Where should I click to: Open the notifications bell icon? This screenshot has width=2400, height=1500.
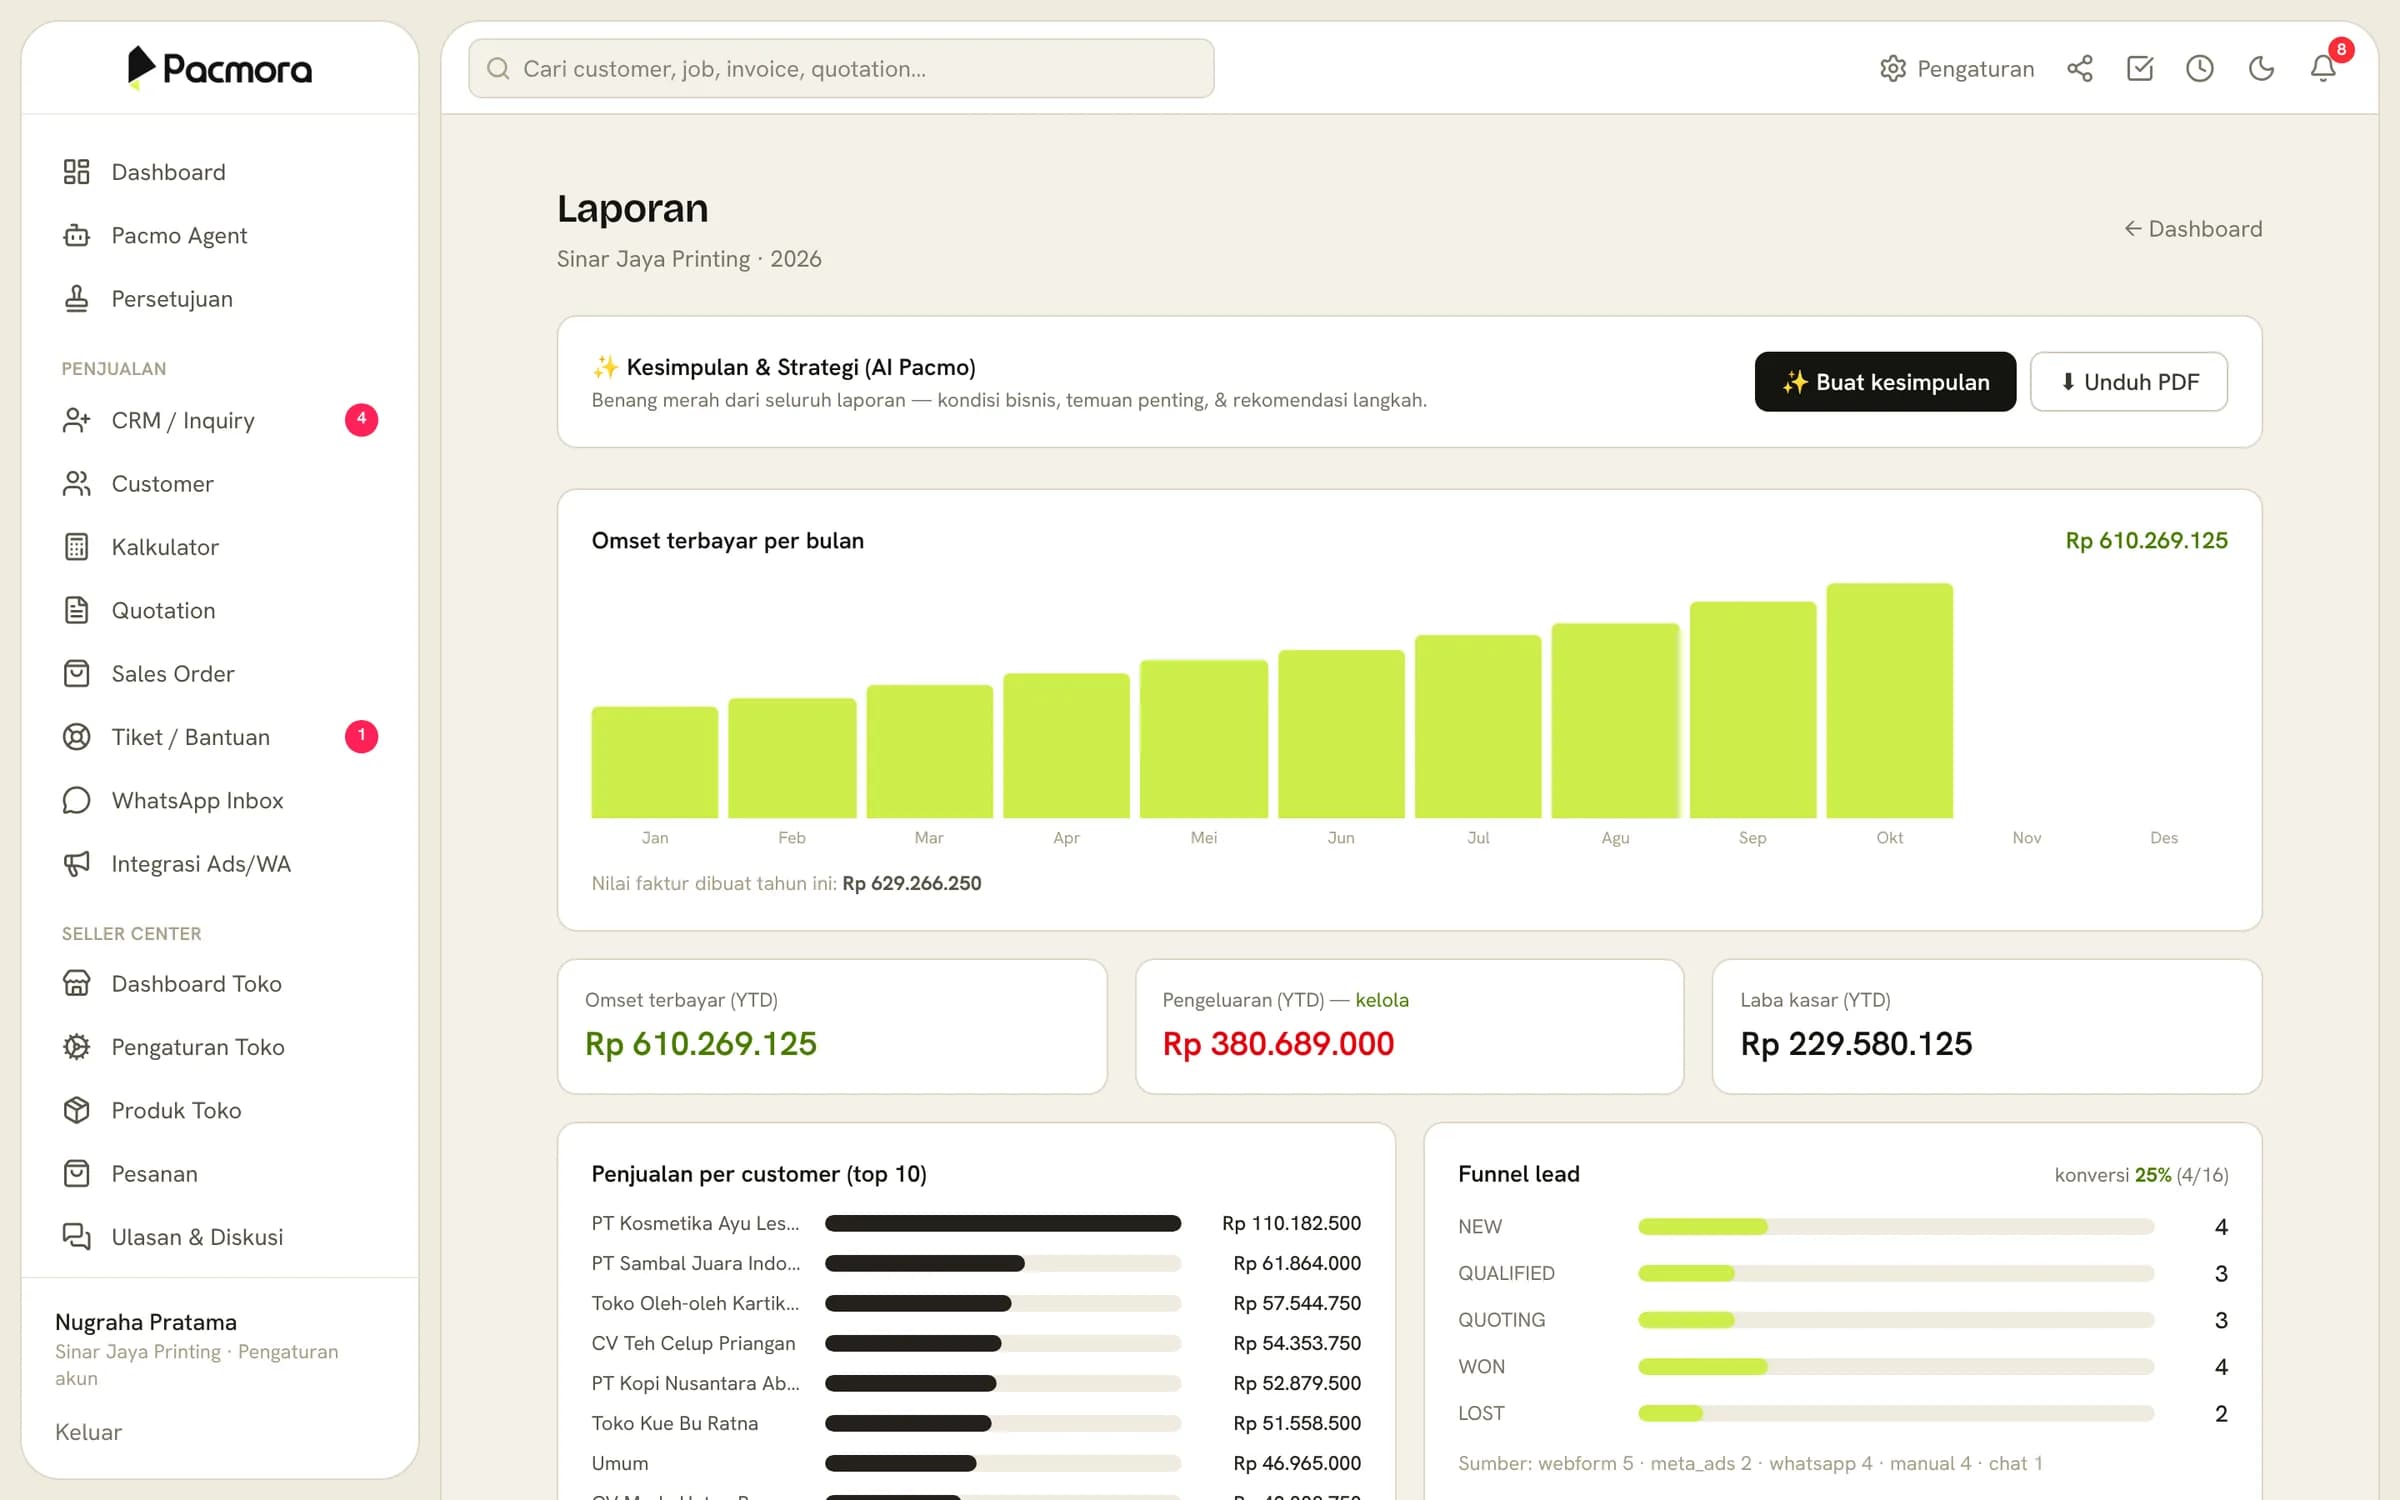(2323, 68)
